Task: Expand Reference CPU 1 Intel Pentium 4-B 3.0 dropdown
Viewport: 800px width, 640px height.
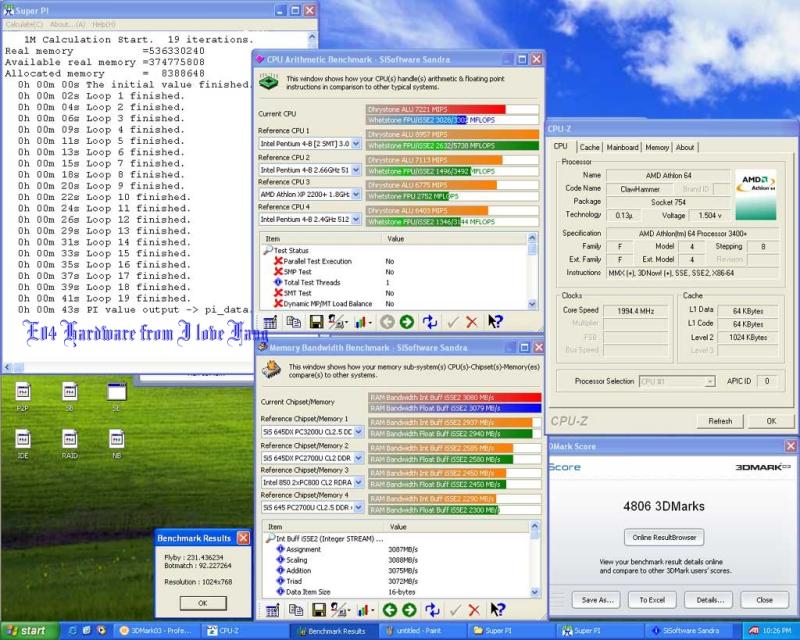Action: tap(356, 144)
